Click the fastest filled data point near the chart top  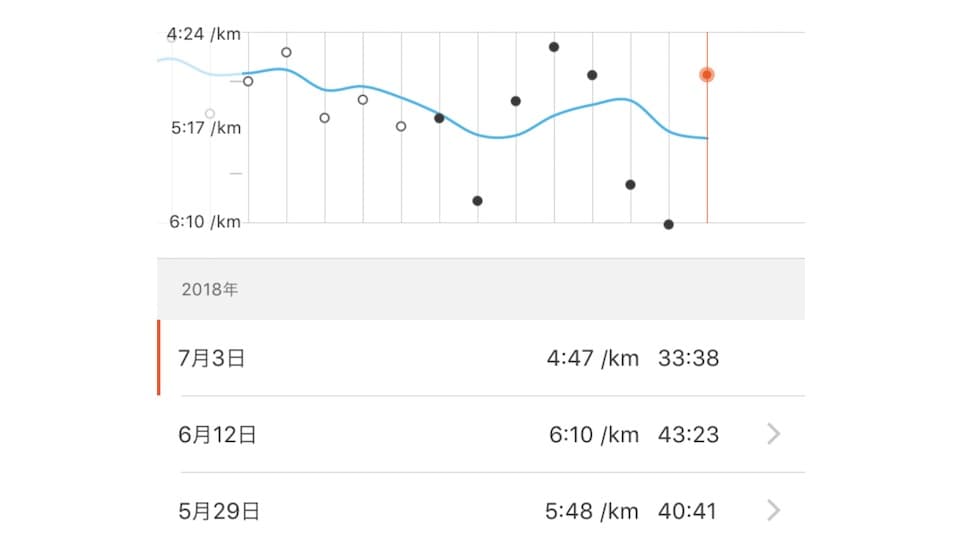click(553, 47)
